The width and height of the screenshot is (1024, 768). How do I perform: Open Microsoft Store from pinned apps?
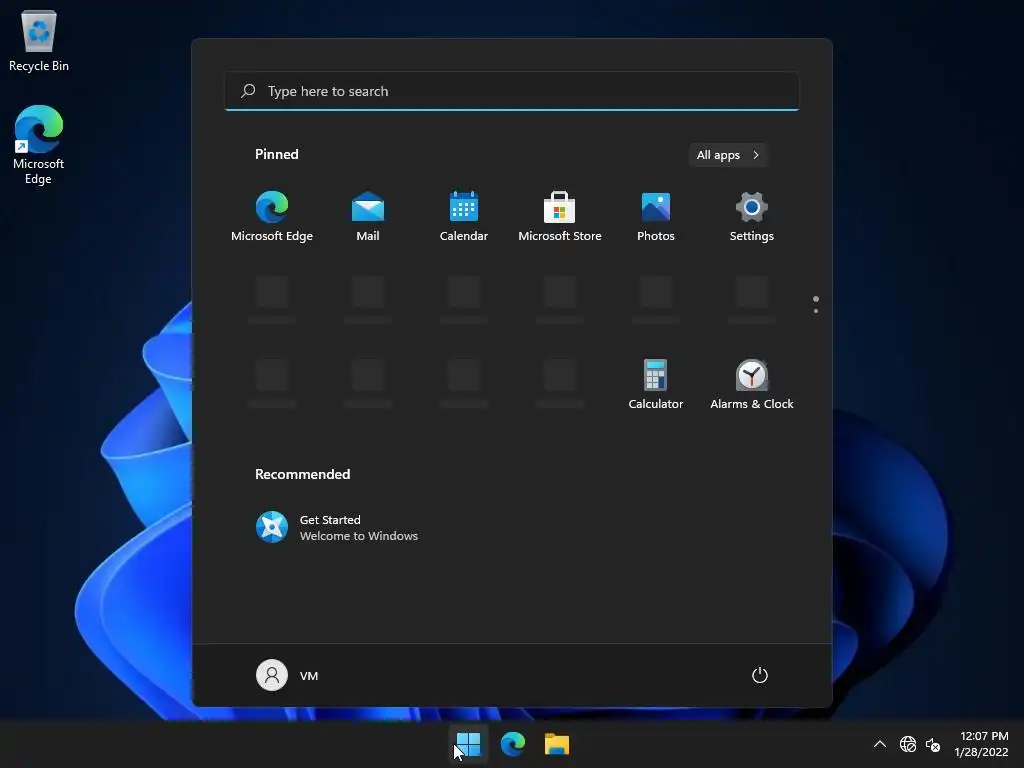[x=560, y=216]
